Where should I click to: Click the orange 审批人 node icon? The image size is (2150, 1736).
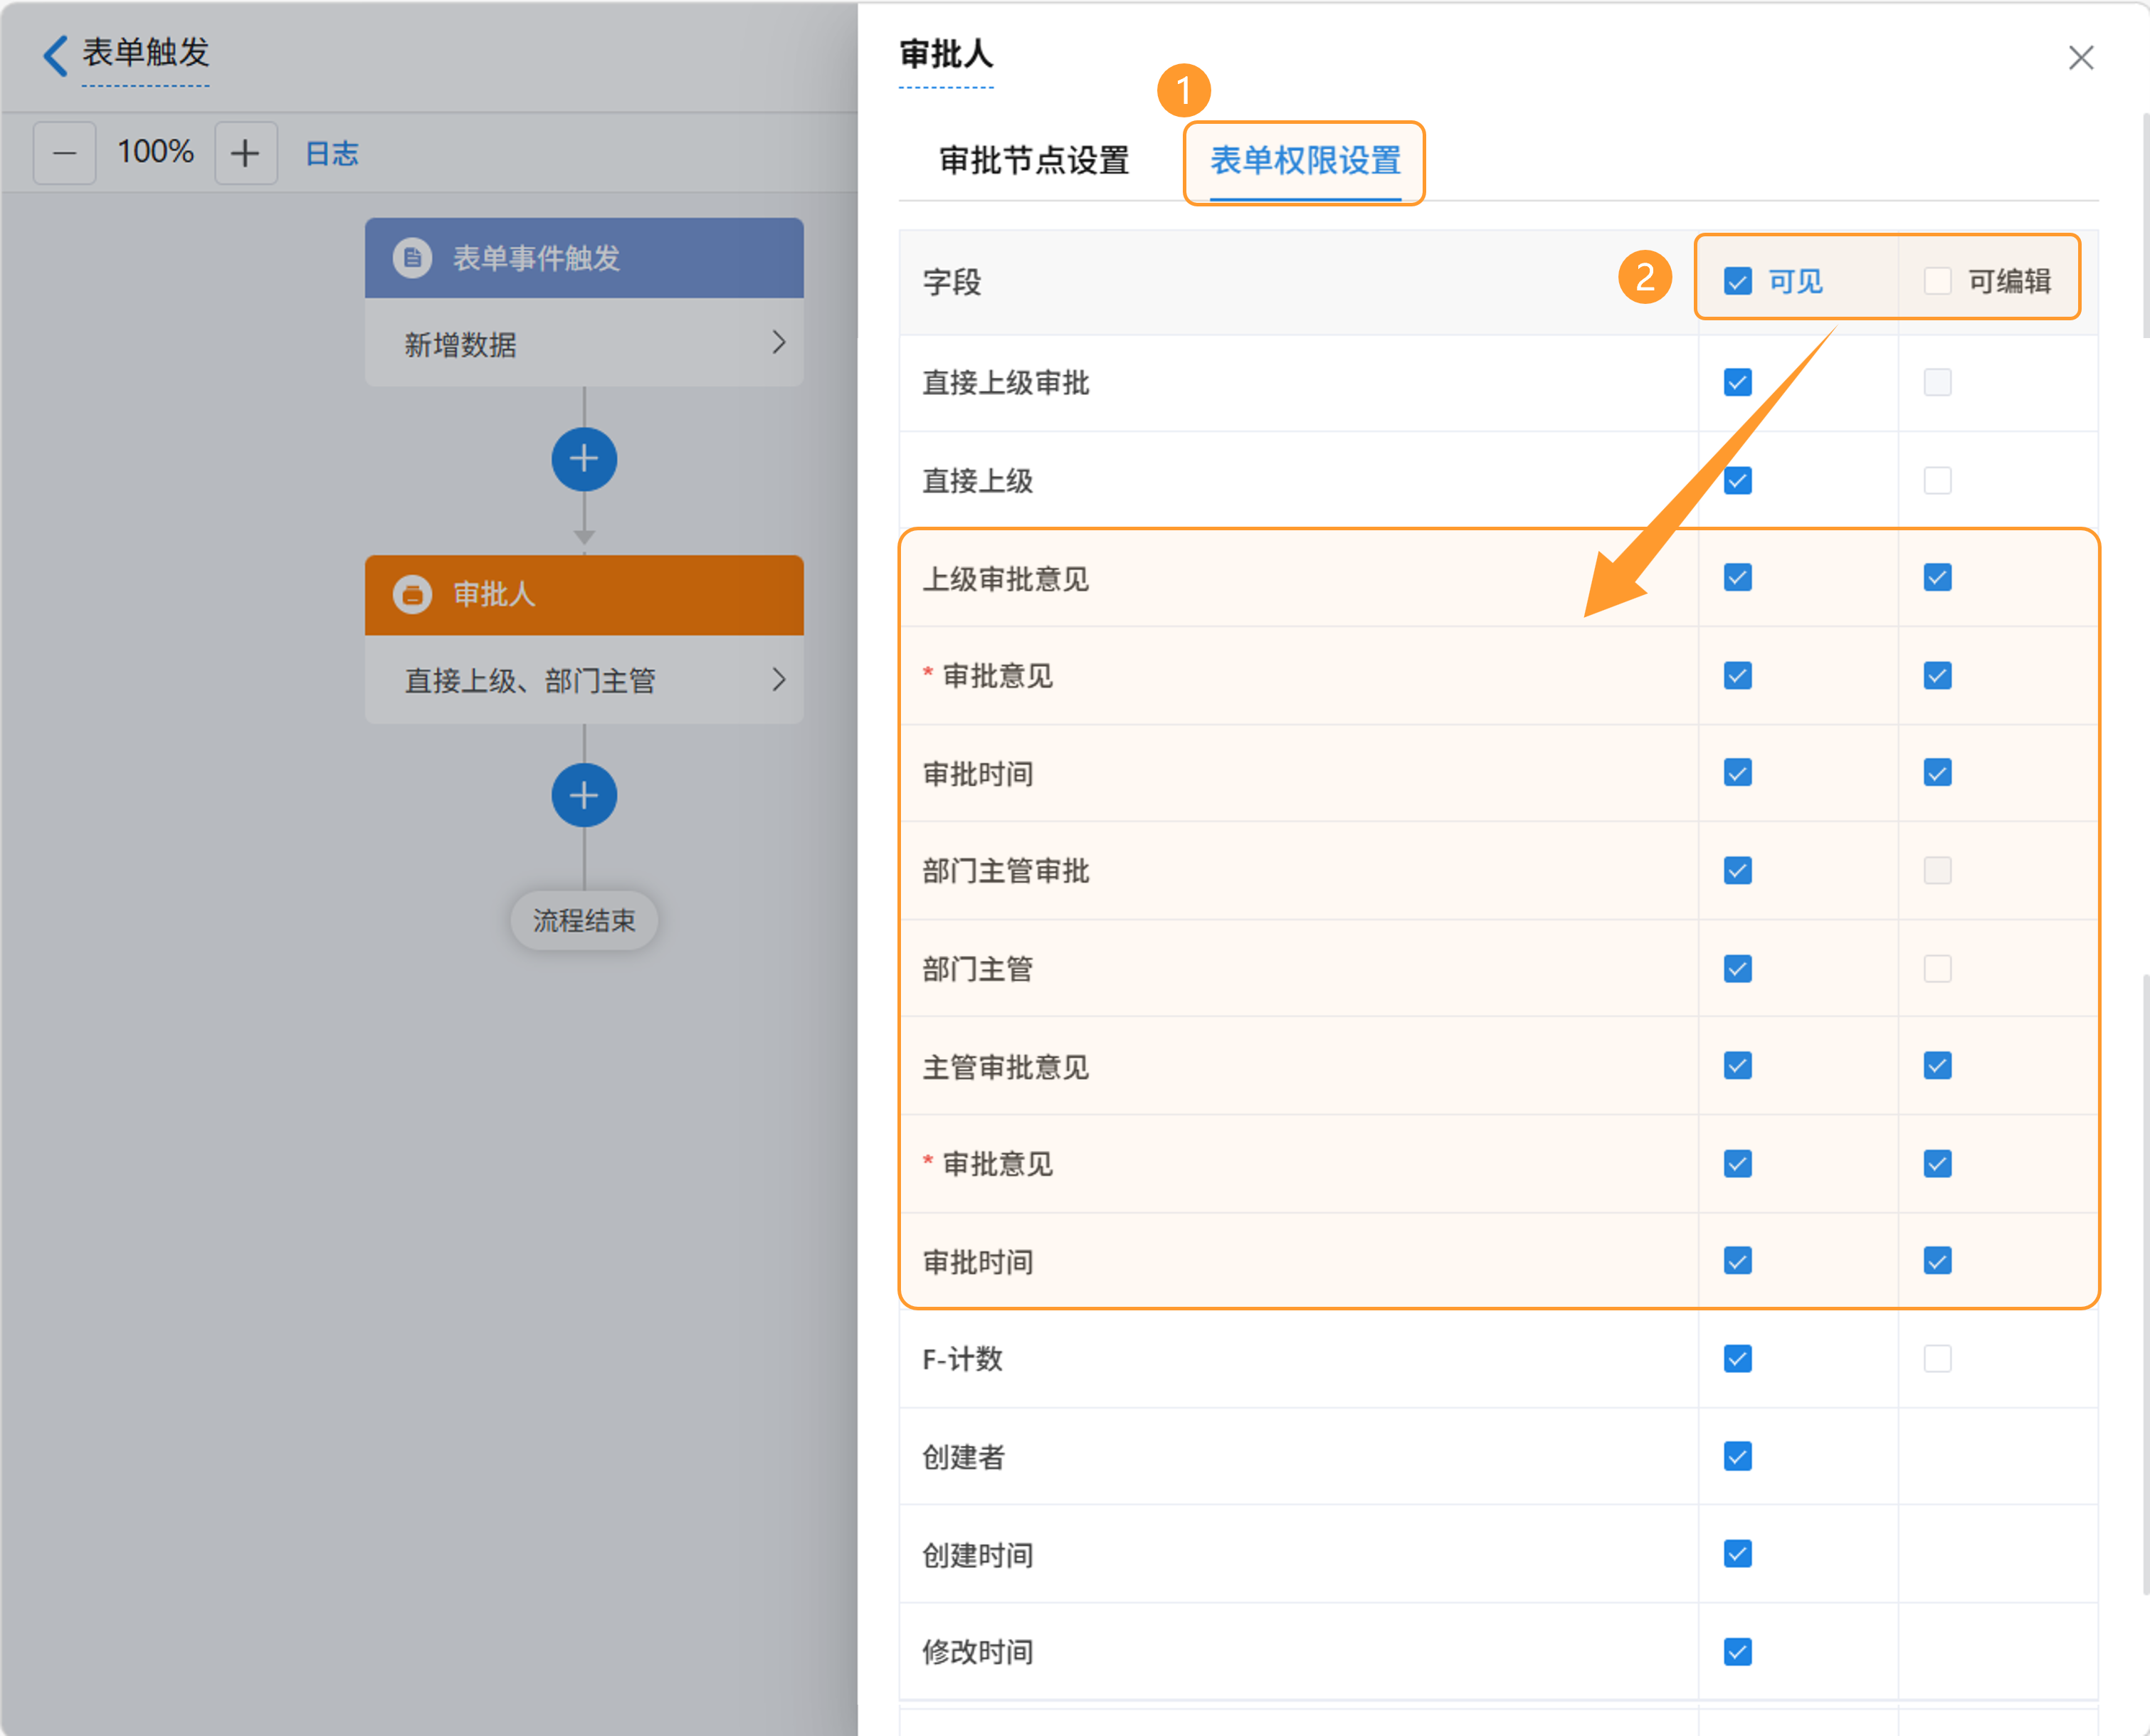pos(412,594)
